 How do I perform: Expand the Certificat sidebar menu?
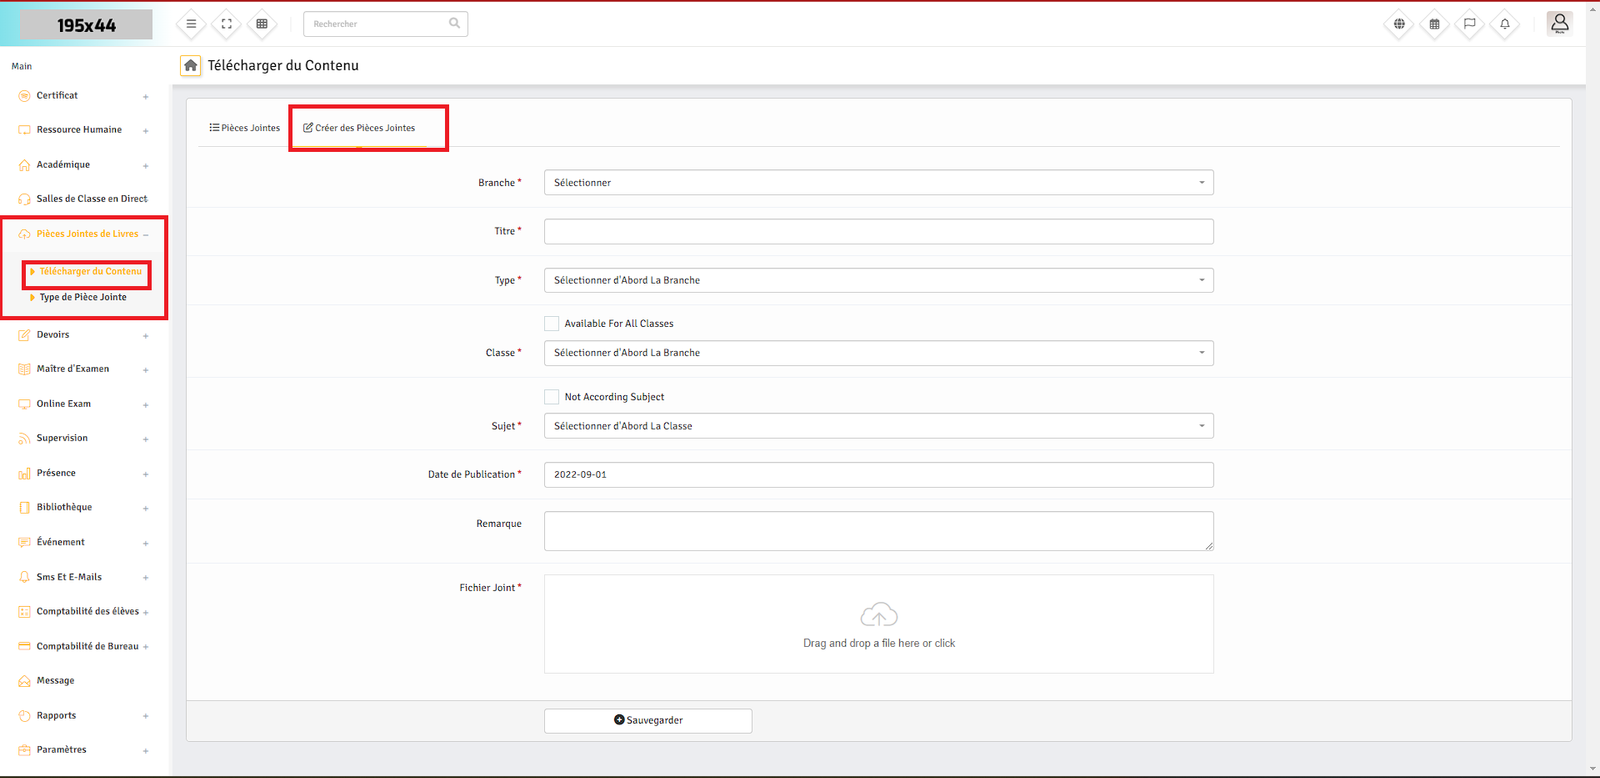pyautogui.click(x=57, y=96)
